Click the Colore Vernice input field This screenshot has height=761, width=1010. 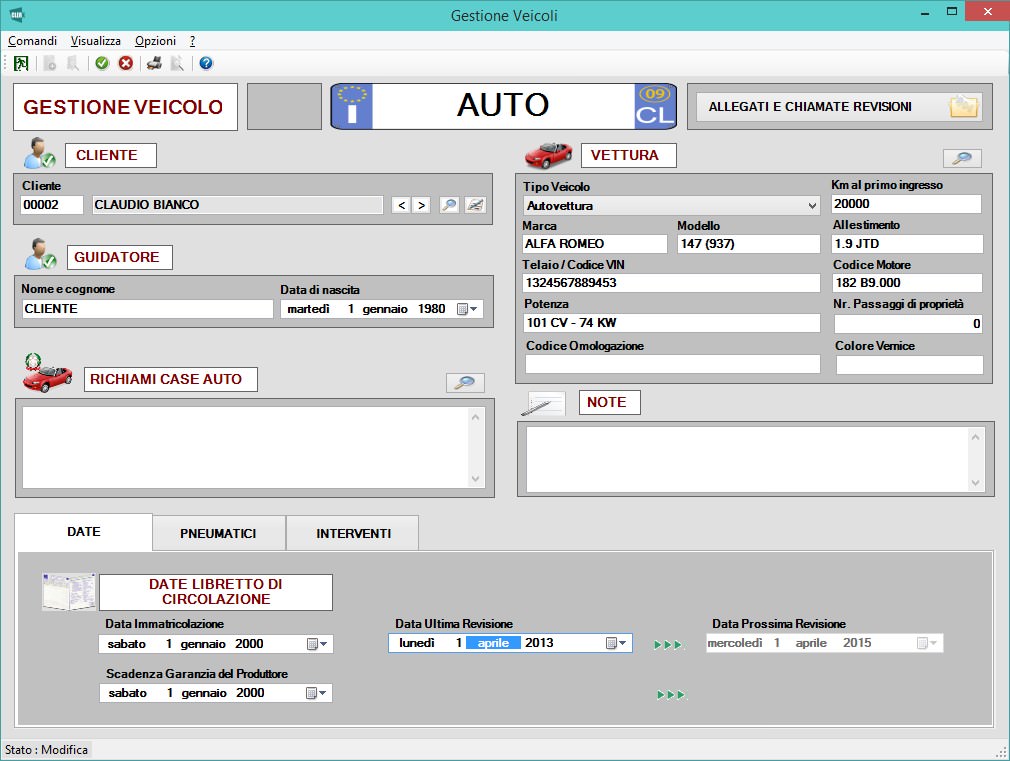[908, 365]
